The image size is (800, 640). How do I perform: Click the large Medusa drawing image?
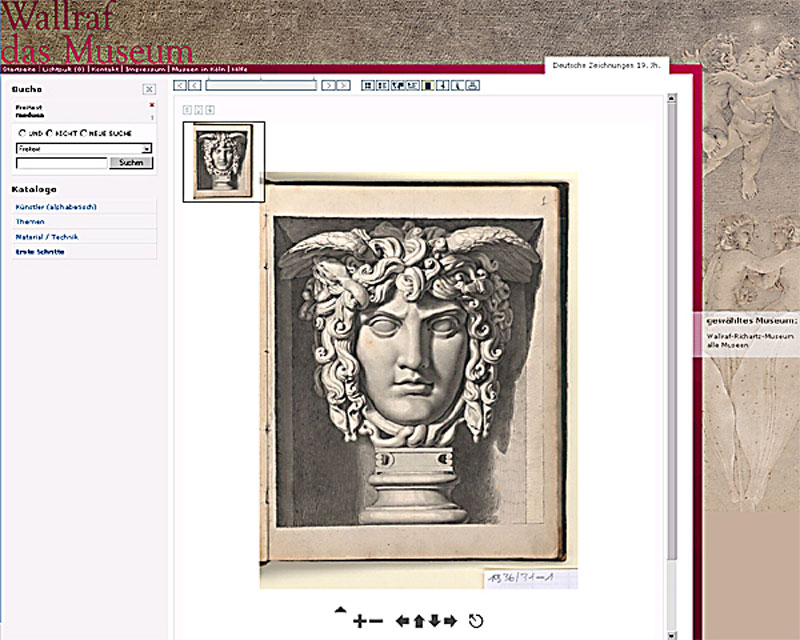coord(418,380)
